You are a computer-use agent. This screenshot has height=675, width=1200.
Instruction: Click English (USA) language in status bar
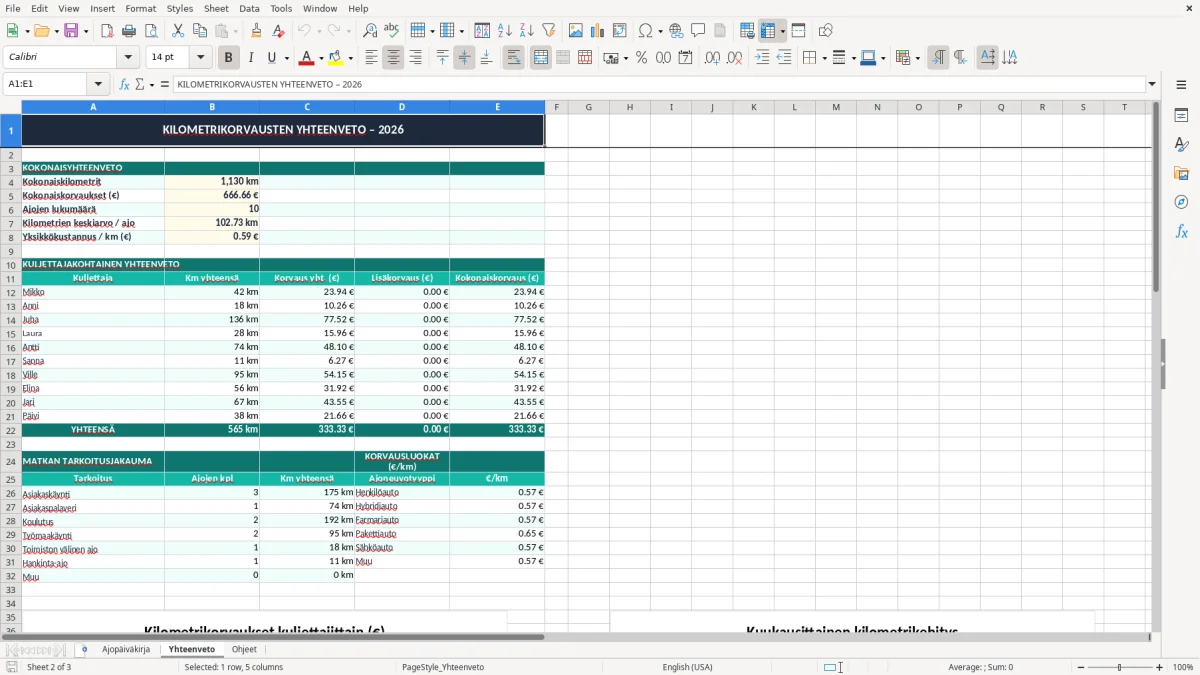687,667
